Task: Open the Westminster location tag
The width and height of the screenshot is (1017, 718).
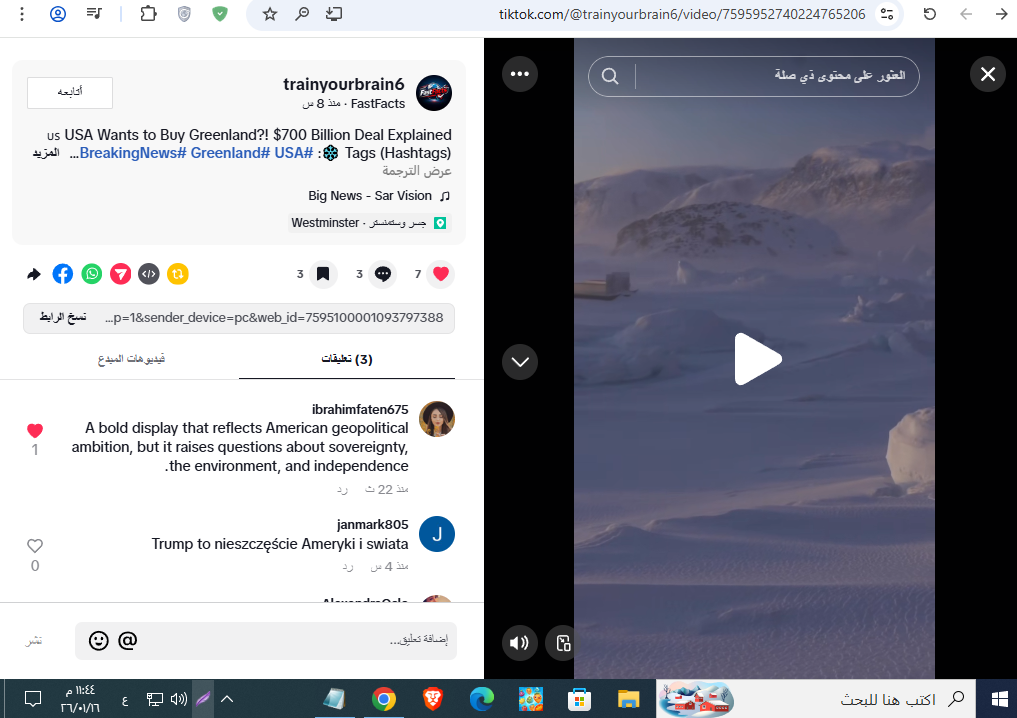Action: coord(369,223)
